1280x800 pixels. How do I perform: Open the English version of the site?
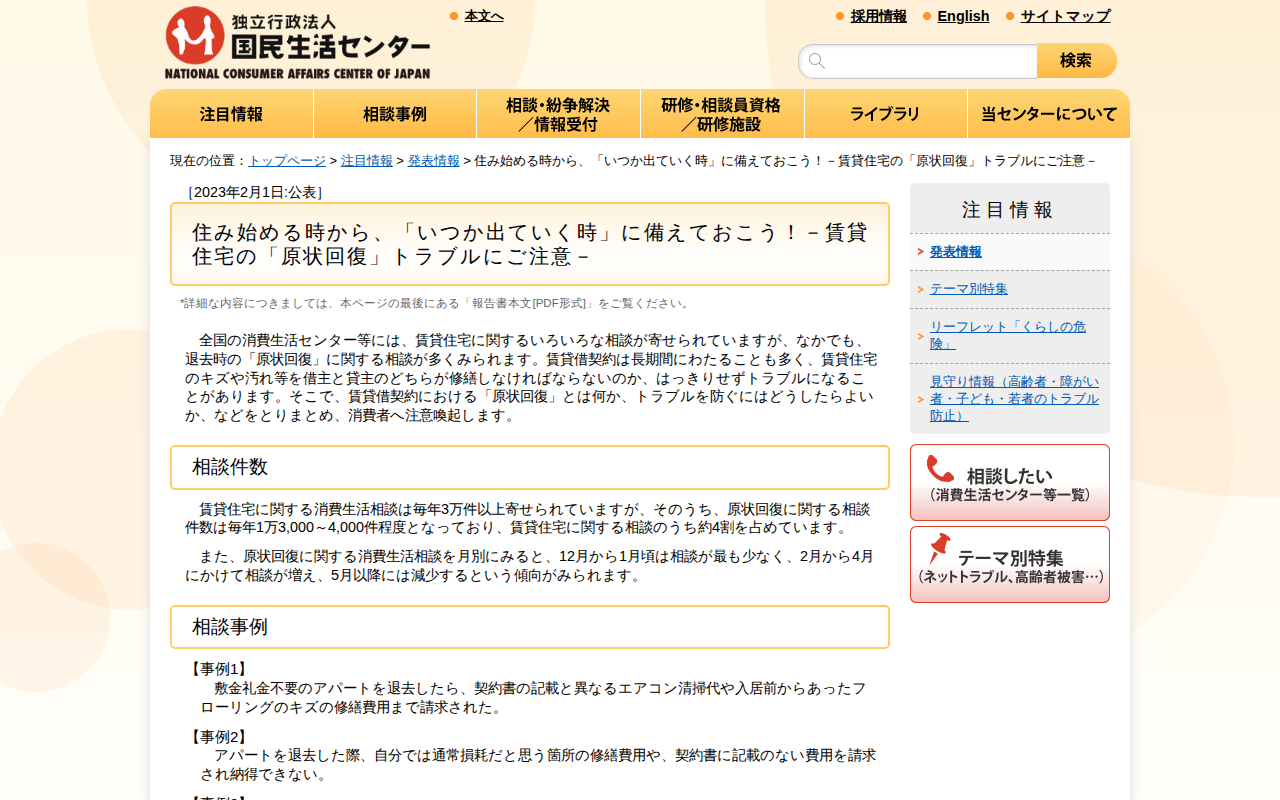coord(963,16)
